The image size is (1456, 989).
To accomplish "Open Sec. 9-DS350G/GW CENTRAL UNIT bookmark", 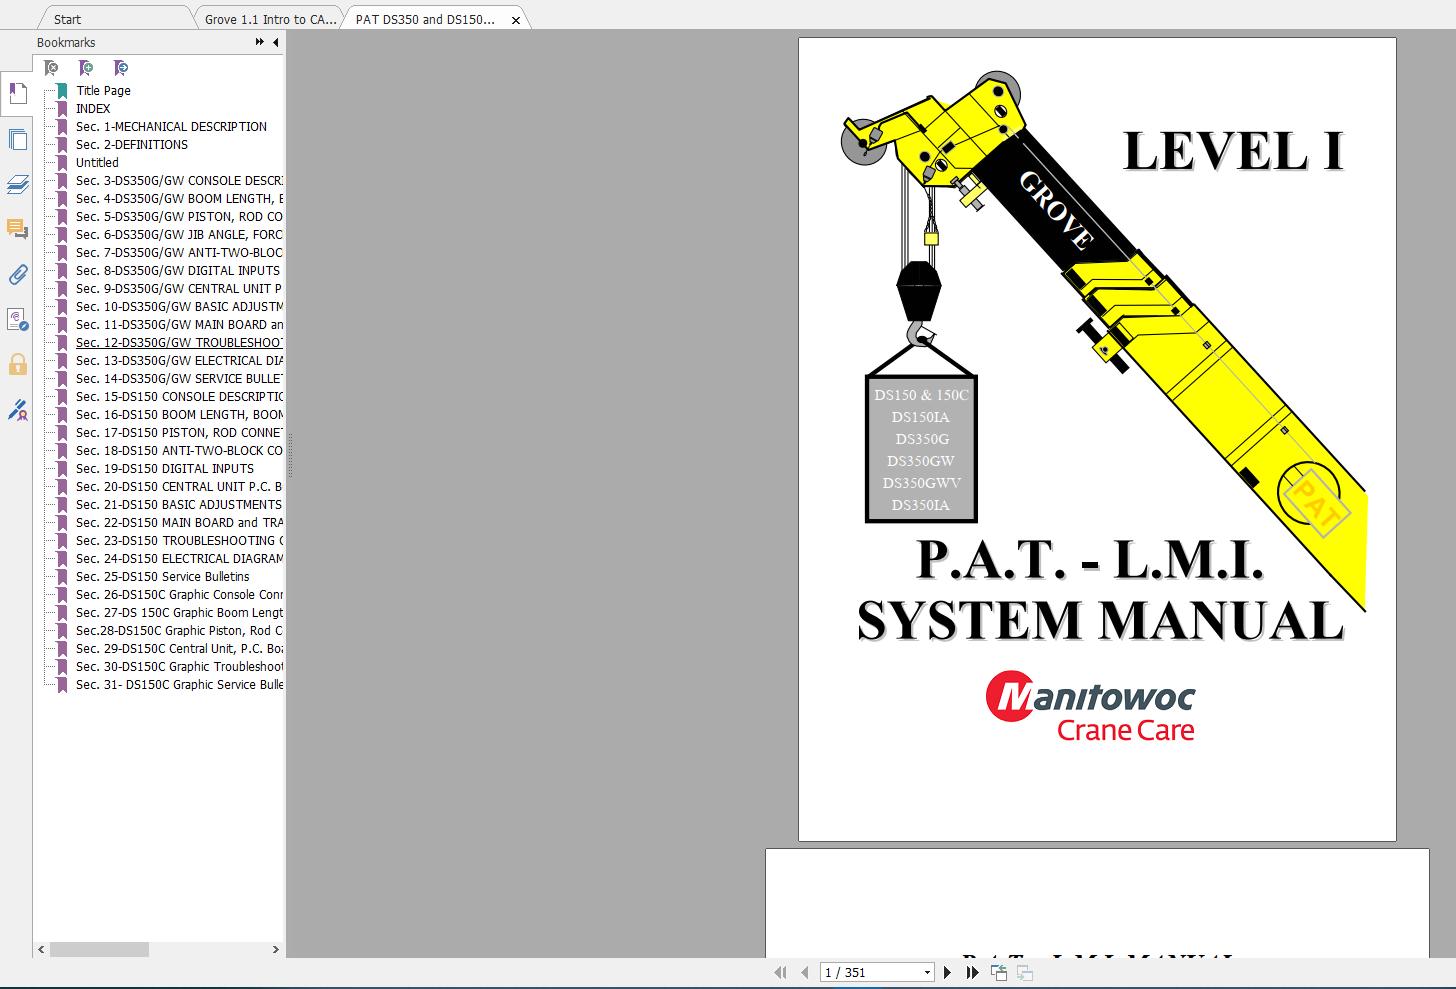I will click(179, 288).
